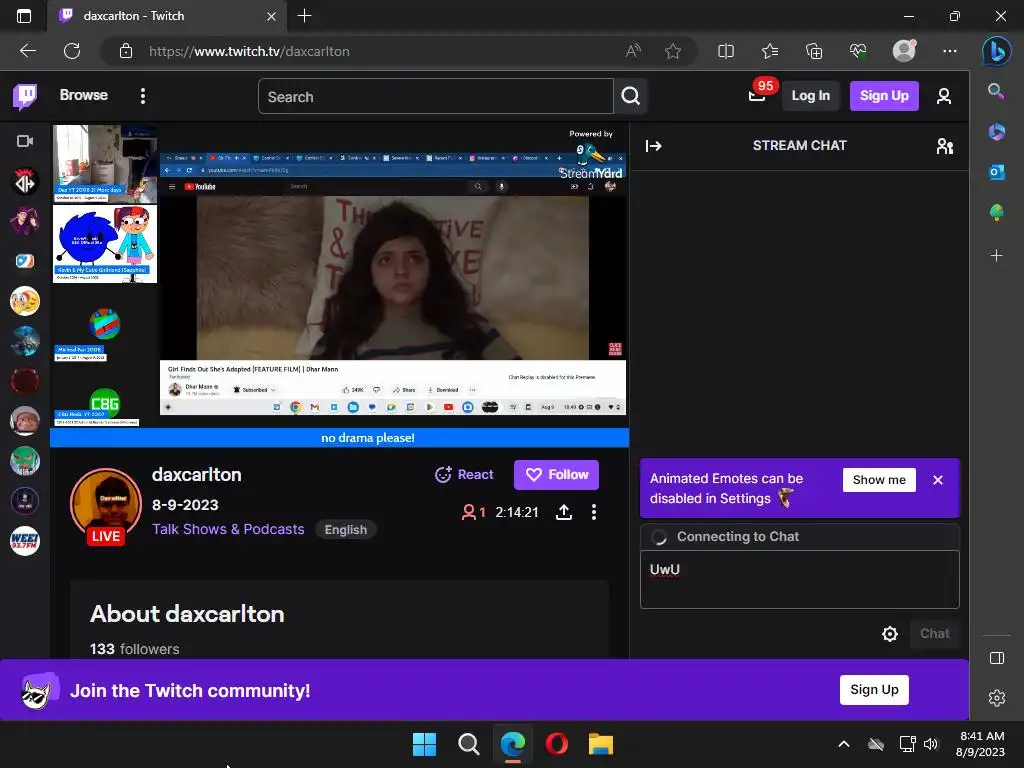Open chat settings gear
Image resolution: width=1024 pixels, height=768 pixels.
tap(889, 633)
